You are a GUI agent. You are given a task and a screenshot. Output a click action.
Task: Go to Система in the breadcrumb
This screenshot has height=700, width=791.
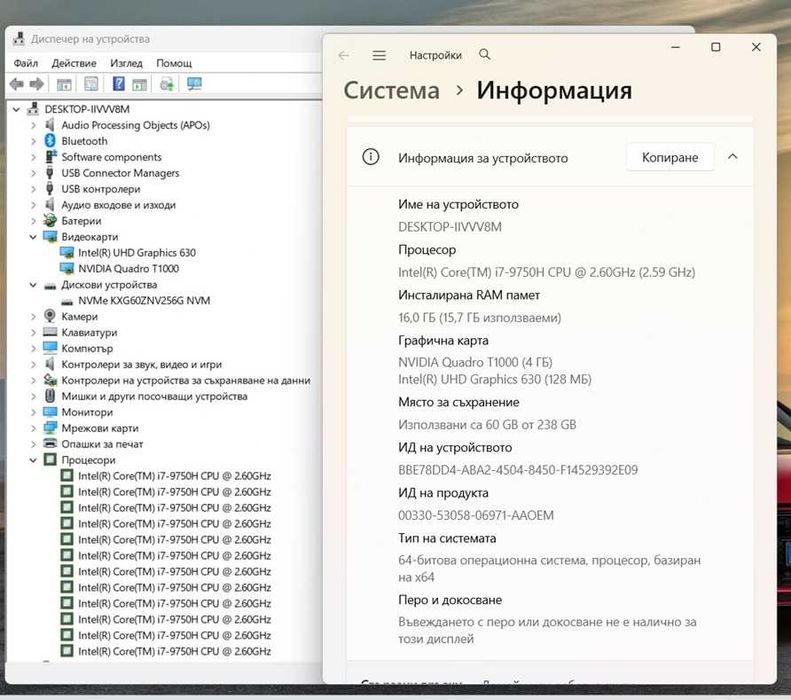[391, 90]
